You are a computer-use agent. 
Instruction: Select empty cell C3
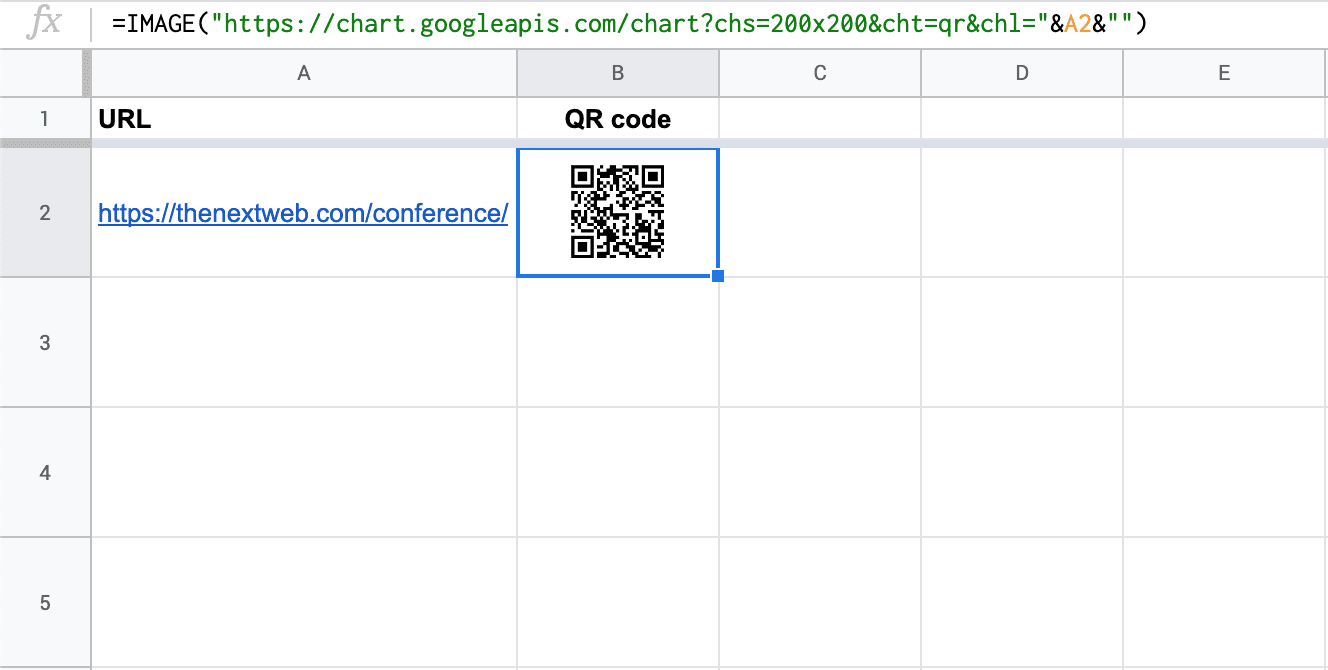coord(820,343)
